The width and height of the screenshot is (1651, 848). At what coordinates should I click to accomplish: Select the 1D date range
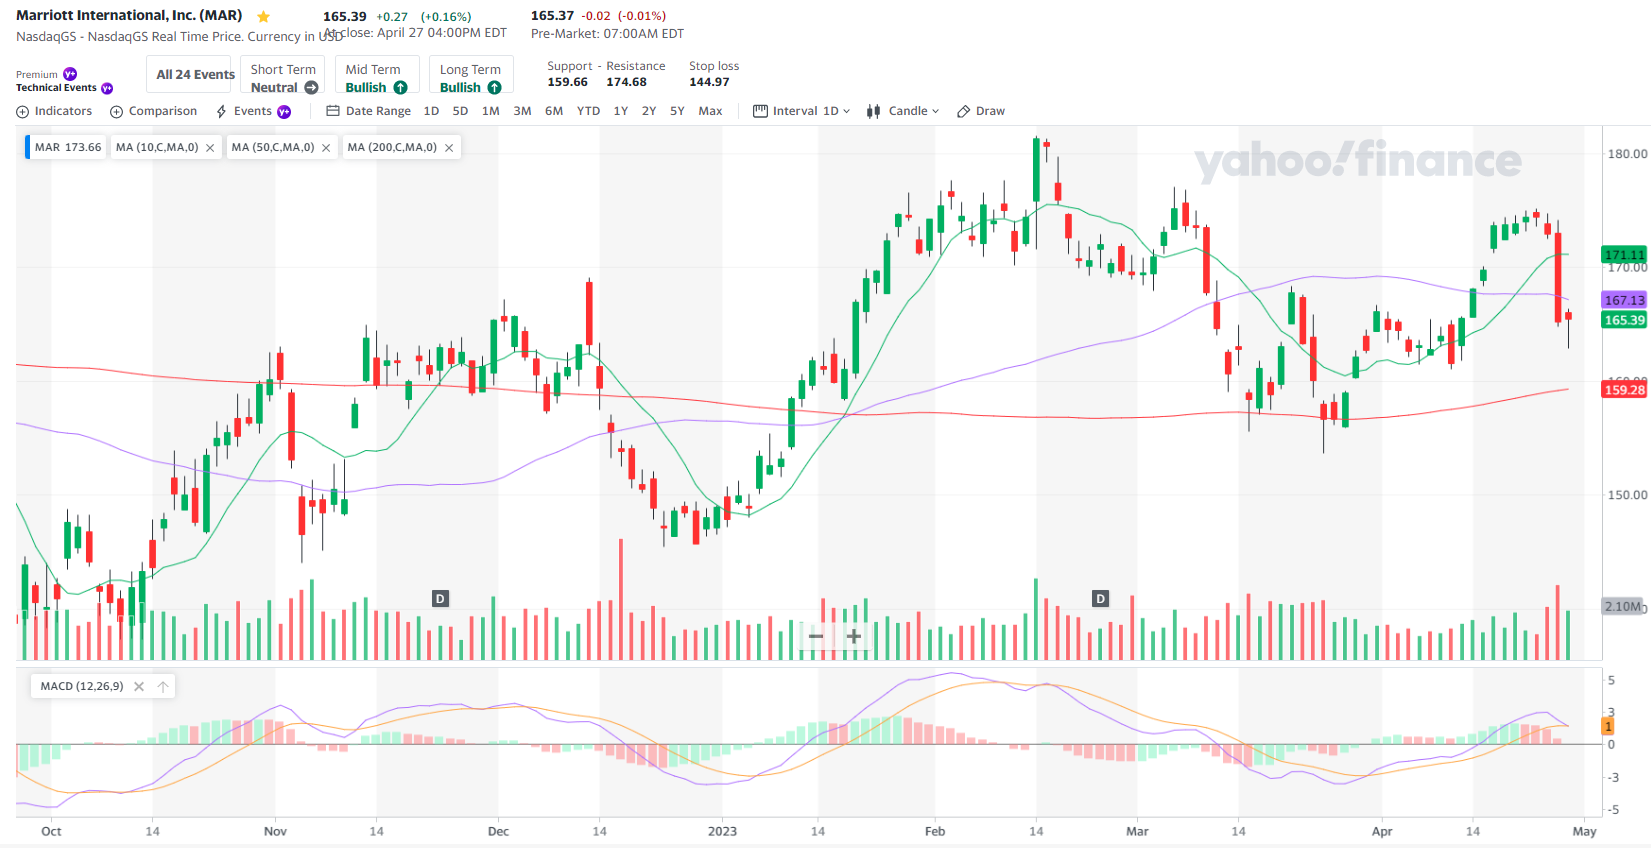pos(431,111)
